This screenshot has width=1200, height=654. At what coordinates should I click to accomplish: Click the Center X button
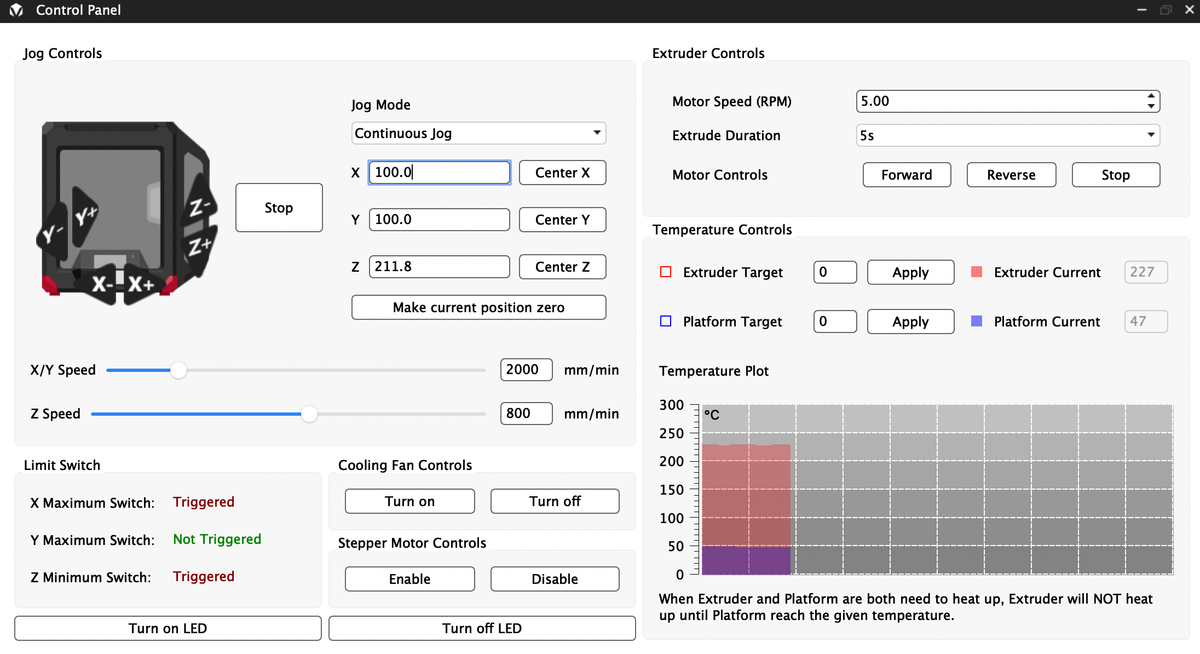tap(562, 173)
